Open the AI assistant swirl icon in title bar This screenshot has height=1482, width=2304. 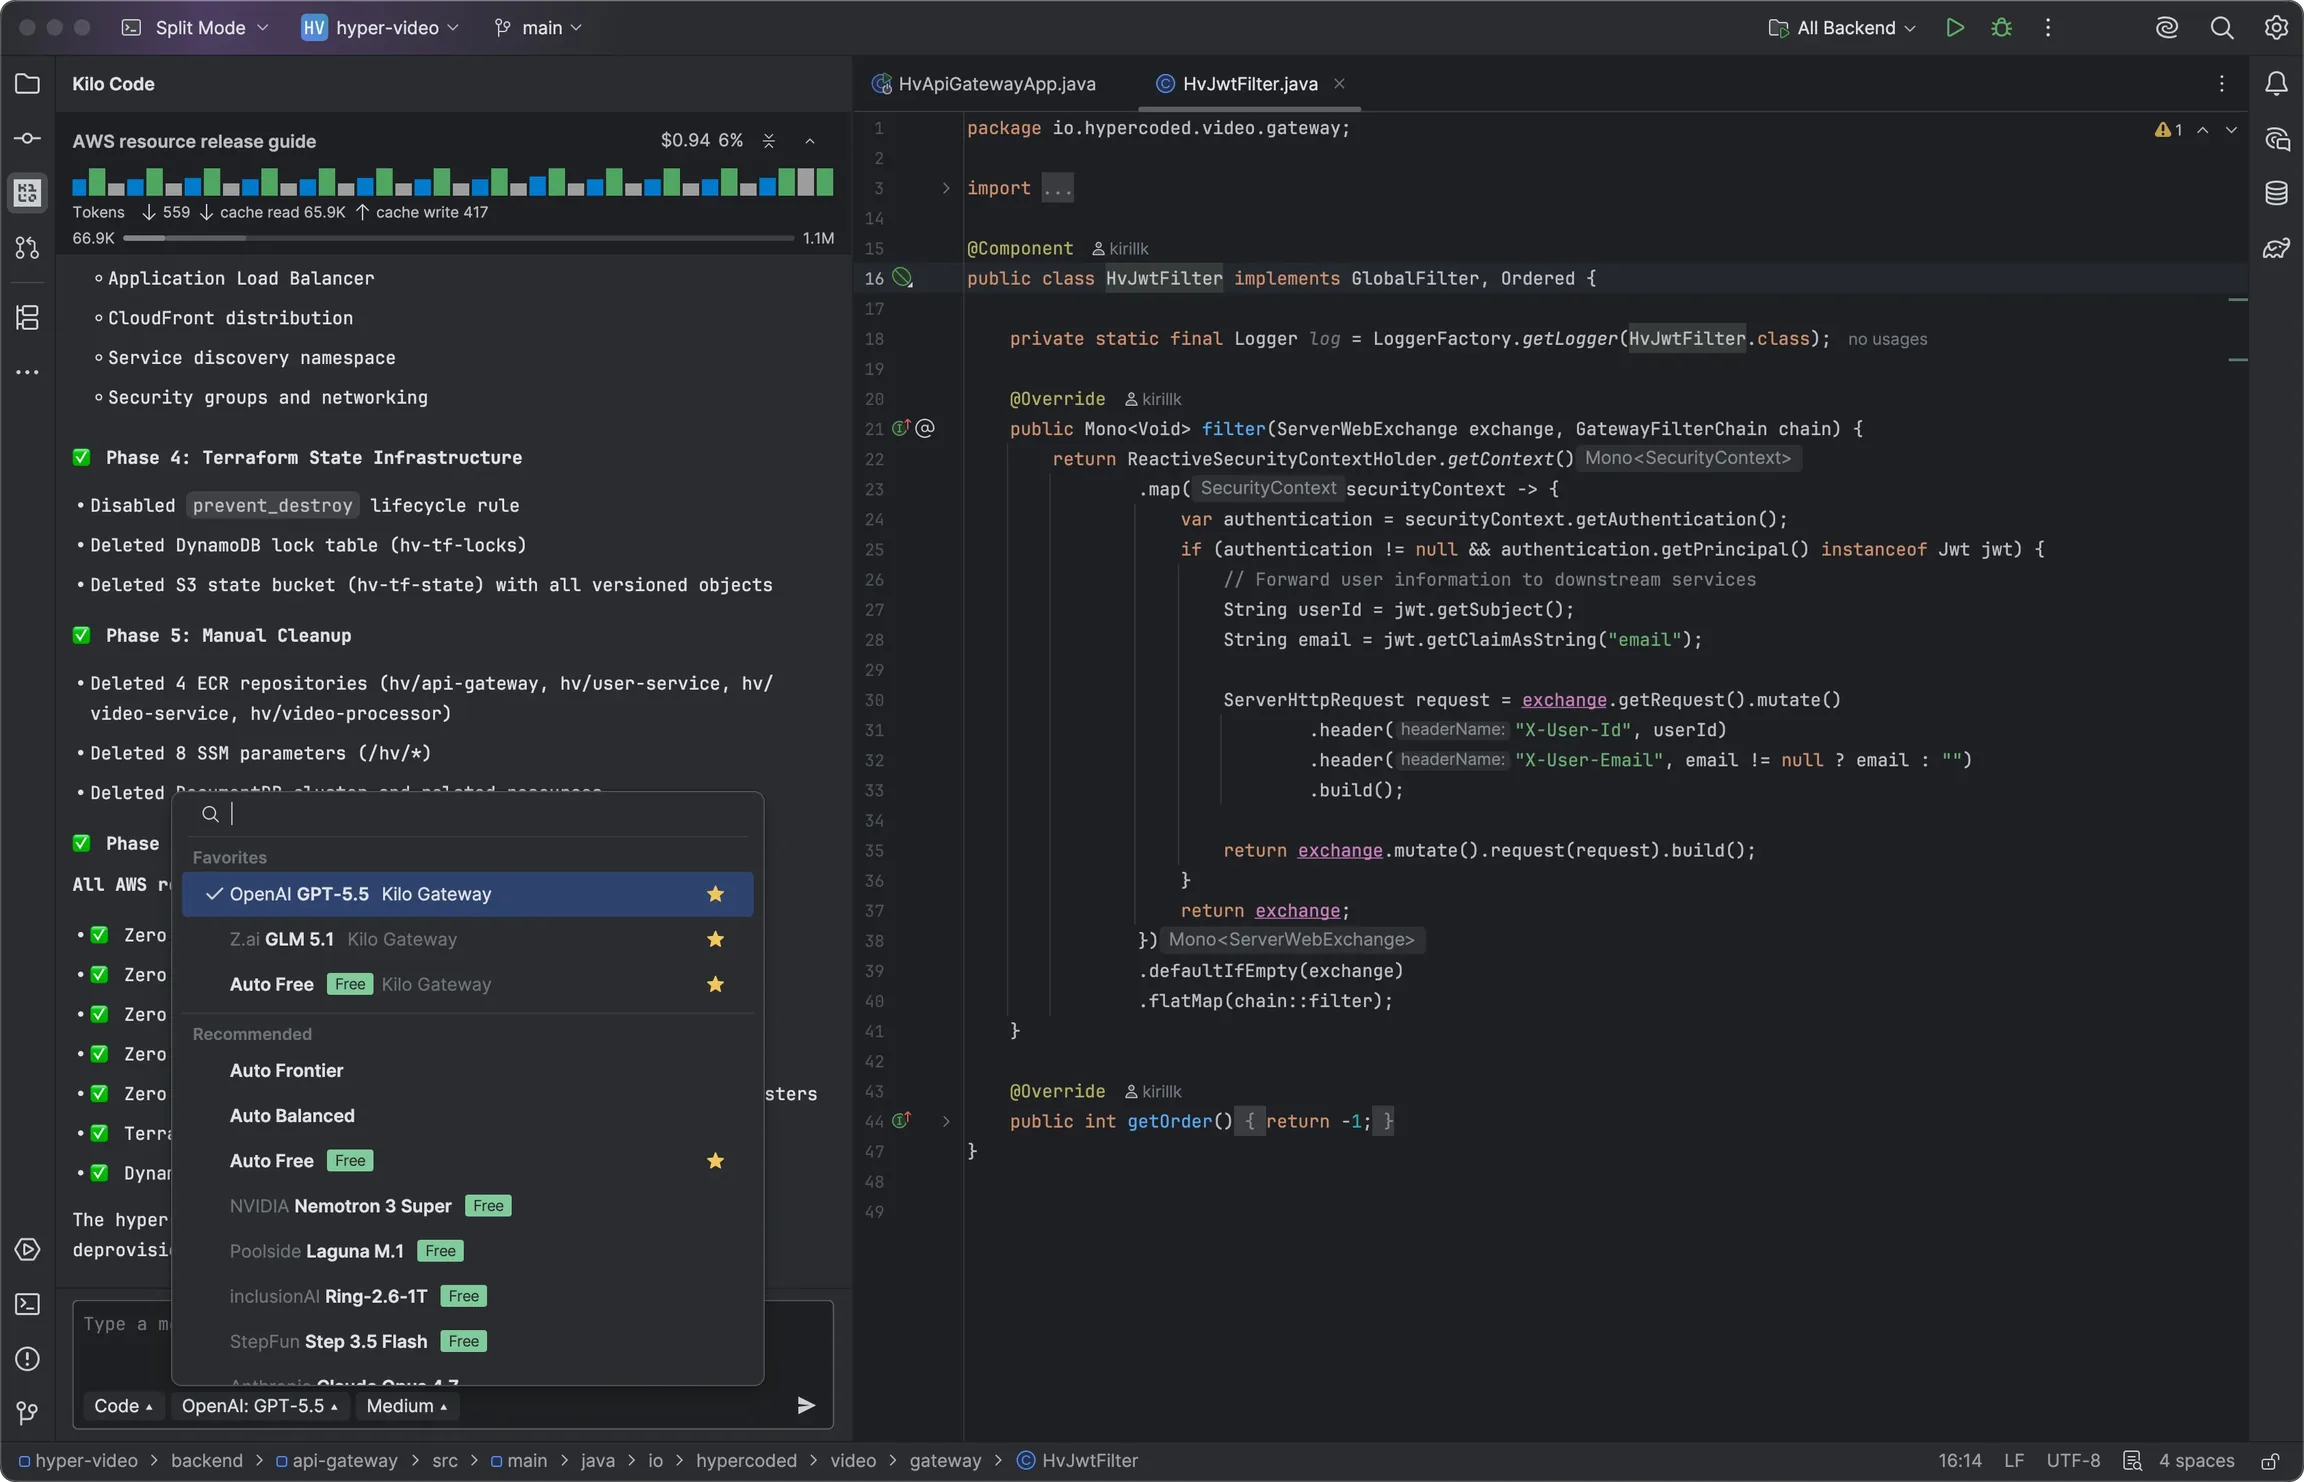(2166, 28)
